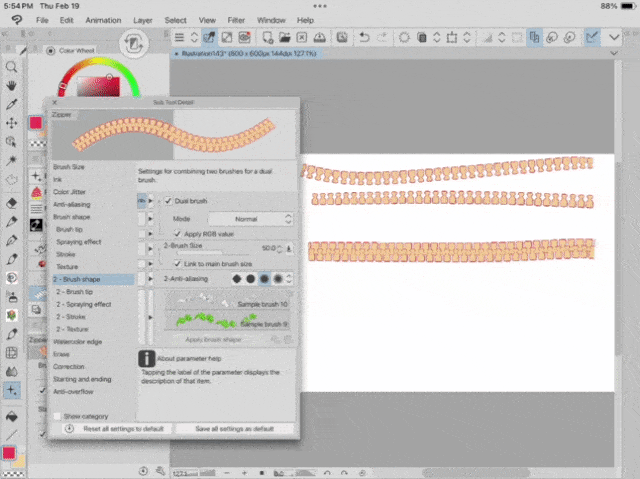Open the Filter menu
This screenshot has height=479, width=640.
pyautogui.click(x=236, y=20)
